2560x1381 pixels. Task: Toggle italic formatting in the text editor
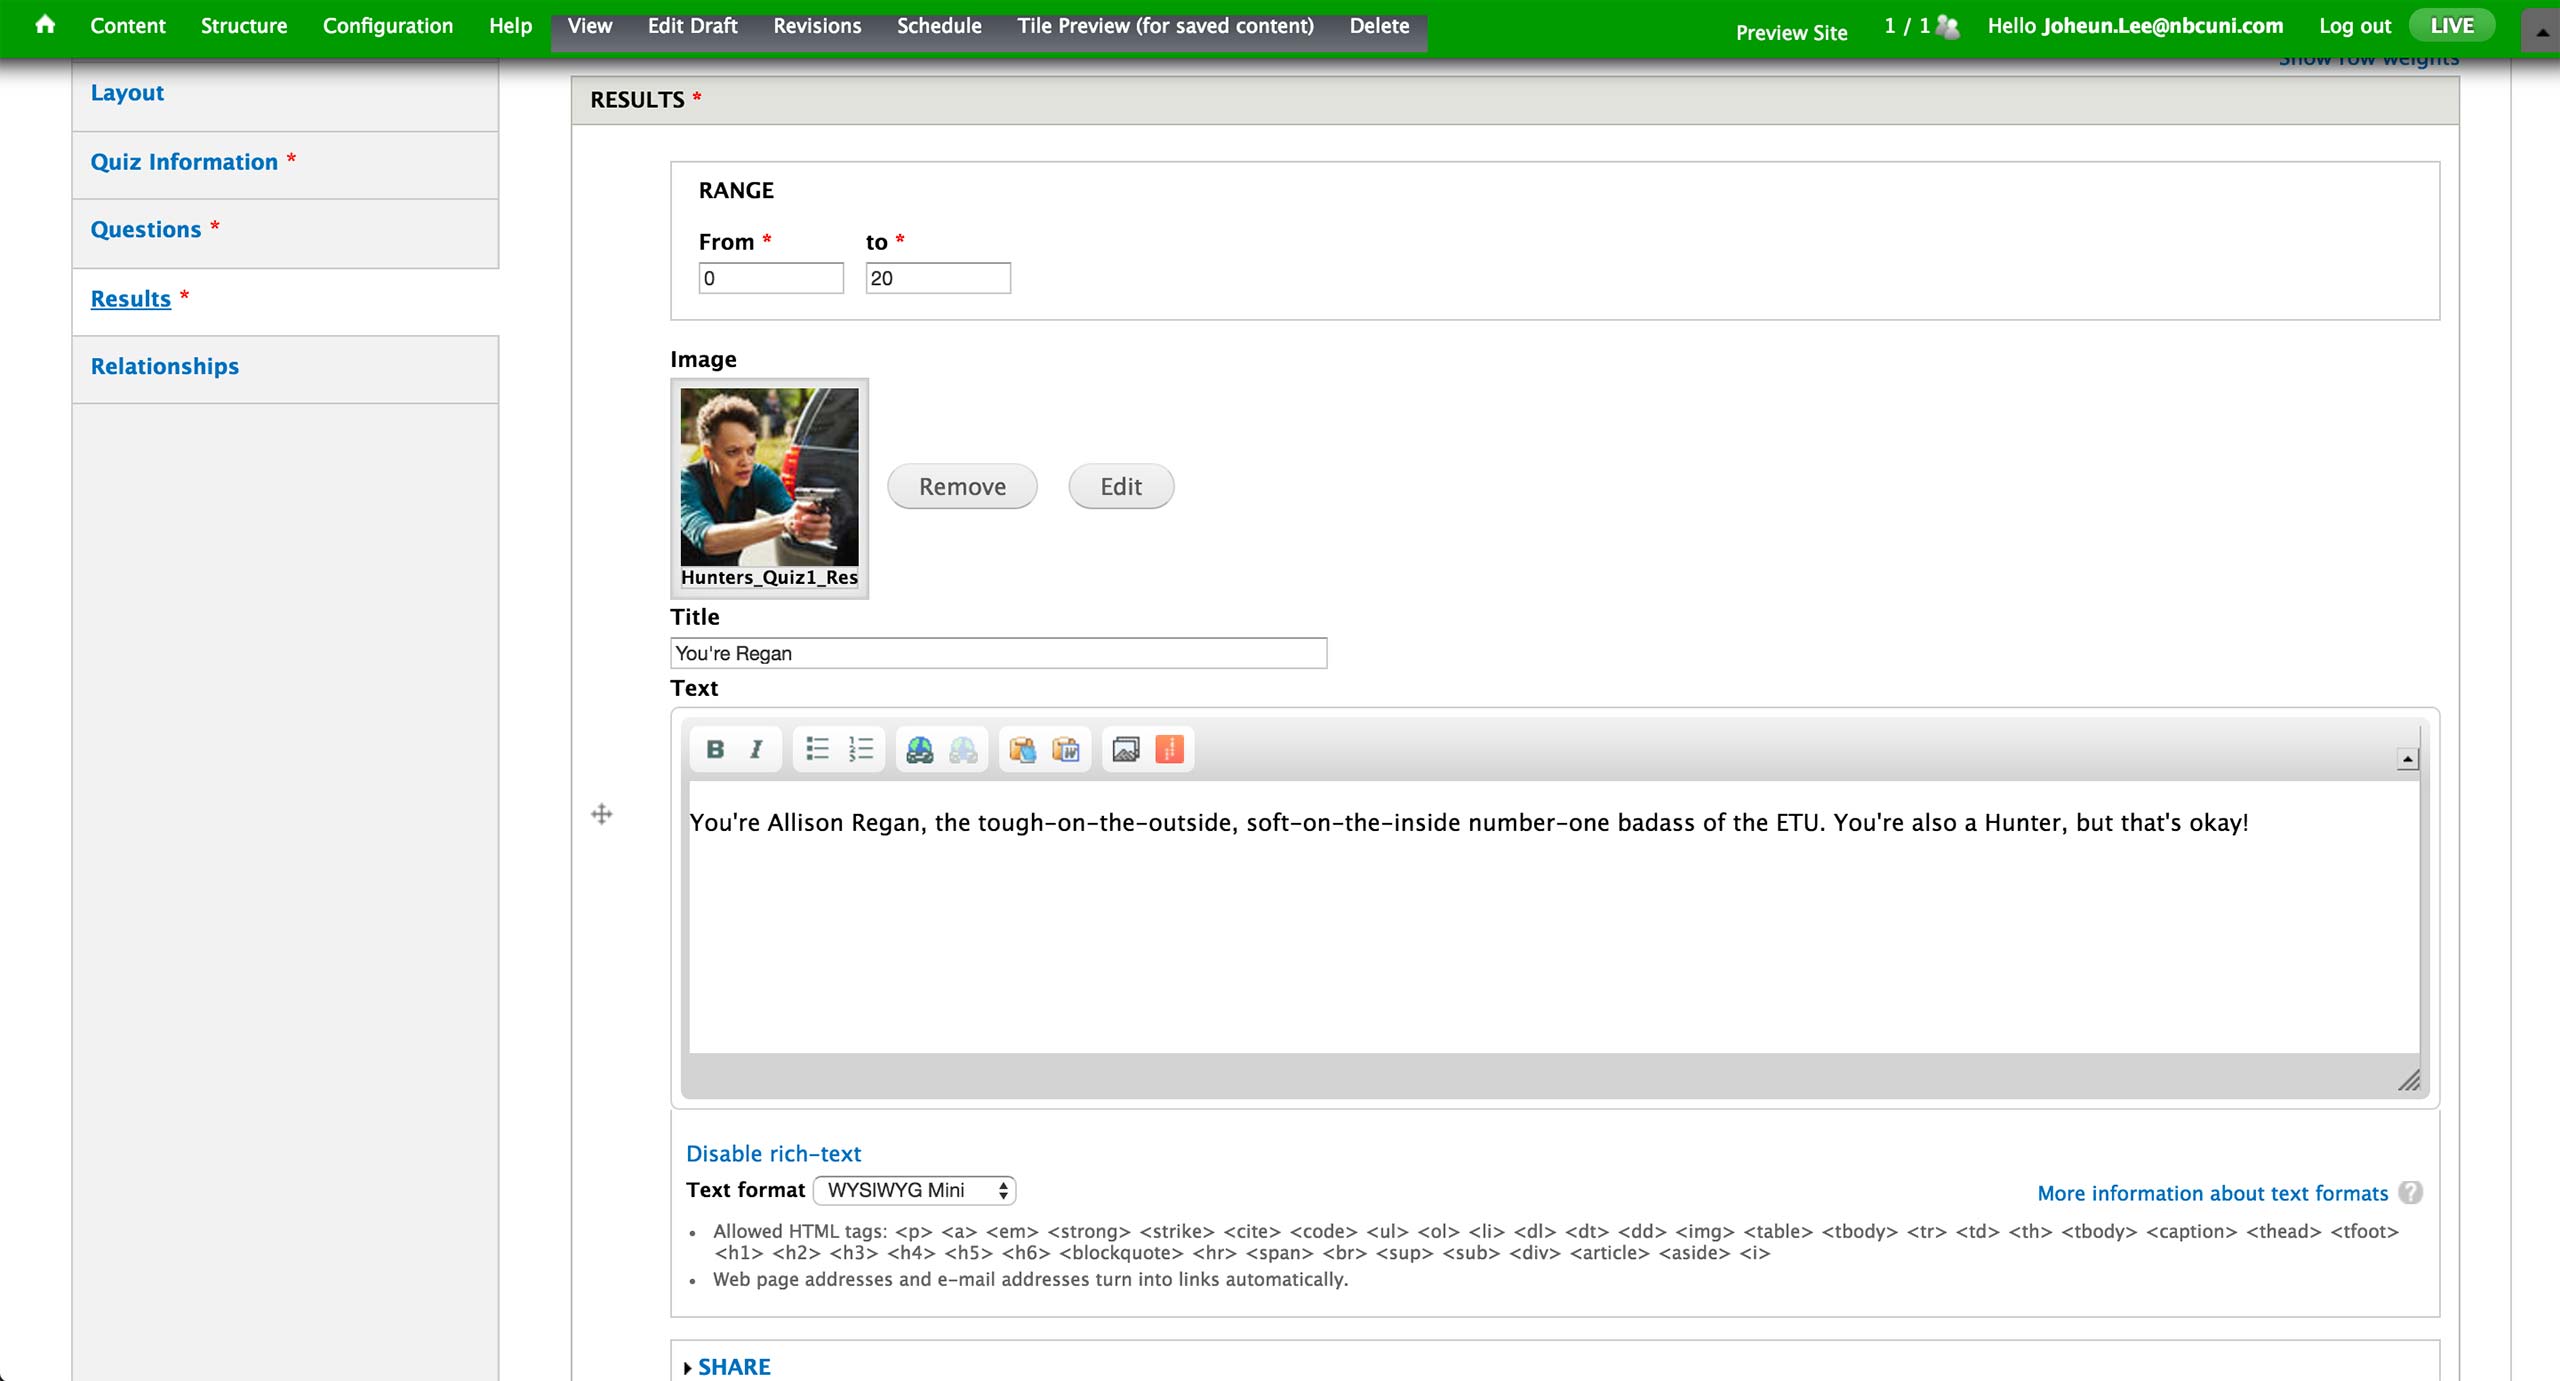[756, 749]
